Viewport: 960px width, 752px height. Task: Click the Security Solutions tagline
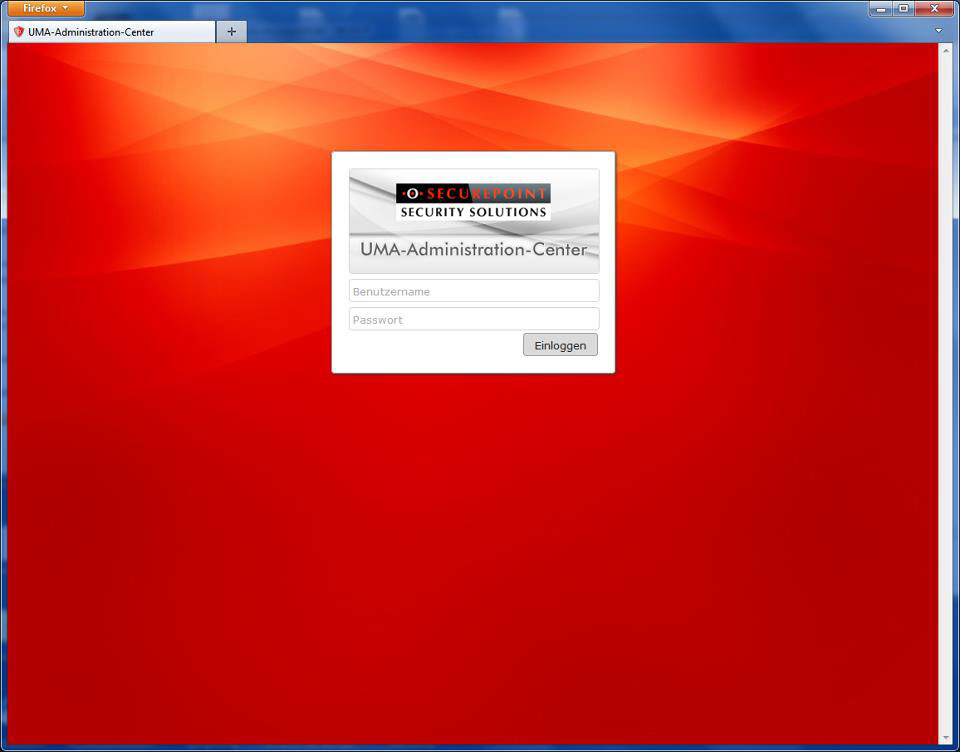473,212
